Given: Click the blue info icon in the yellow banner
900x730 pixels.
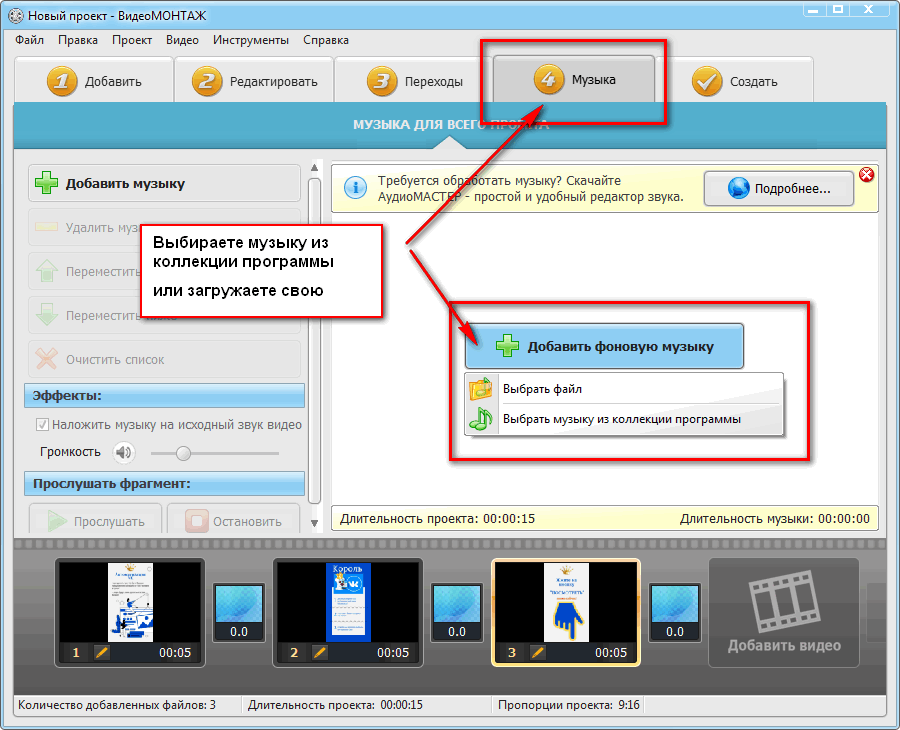Looking at the screenshot, I should [x=355, y=188].
